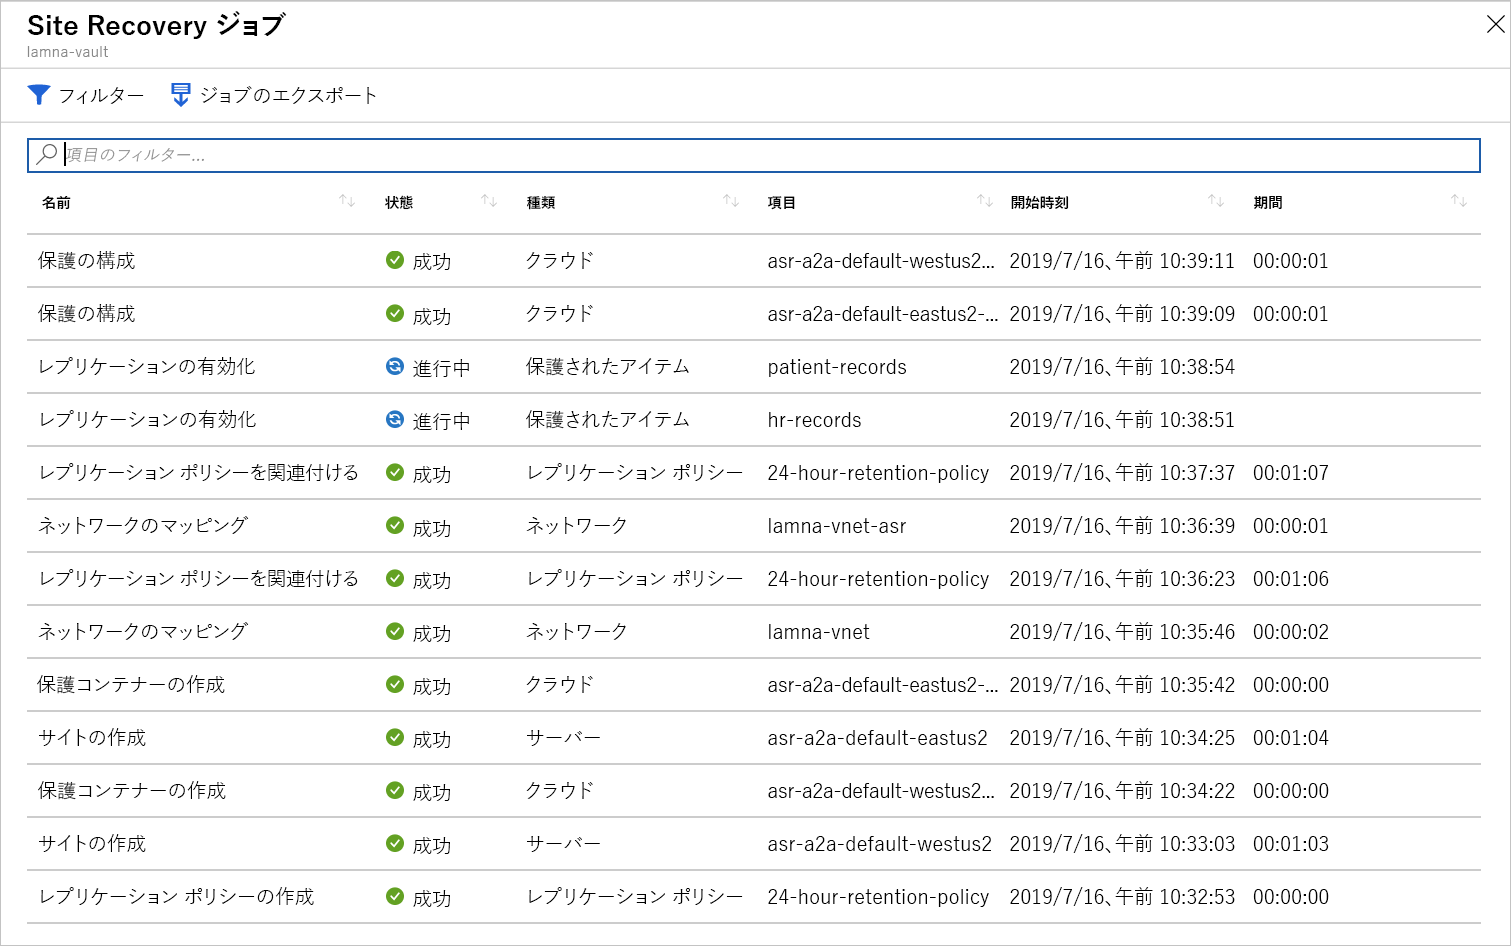Sort by 項目 column arrows

coord(985,201)
